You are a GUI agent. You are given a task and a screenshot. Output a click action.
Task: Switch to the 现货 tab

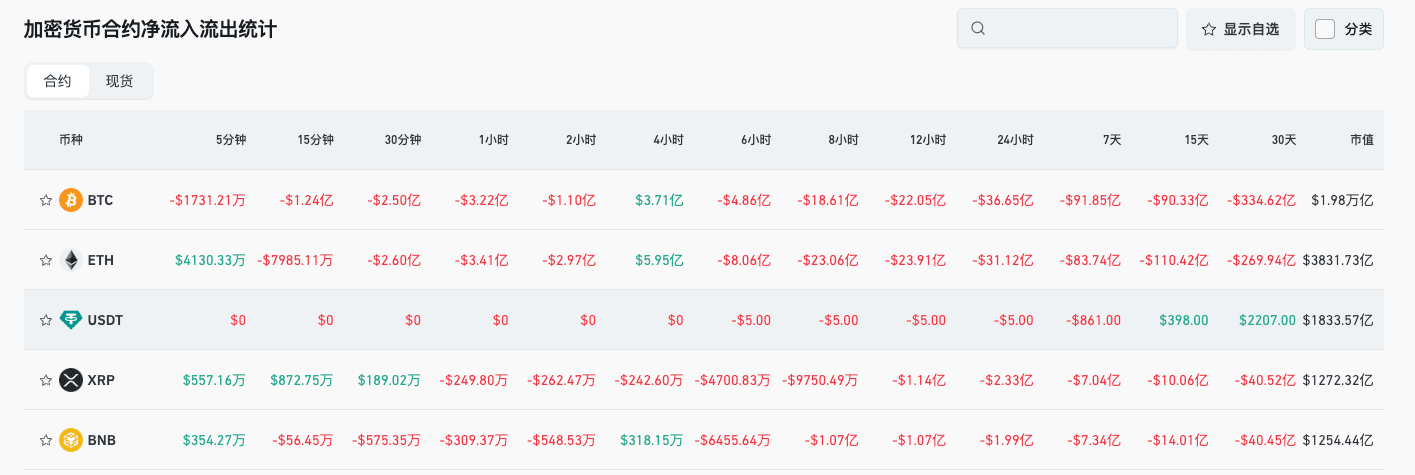point(120,81)
